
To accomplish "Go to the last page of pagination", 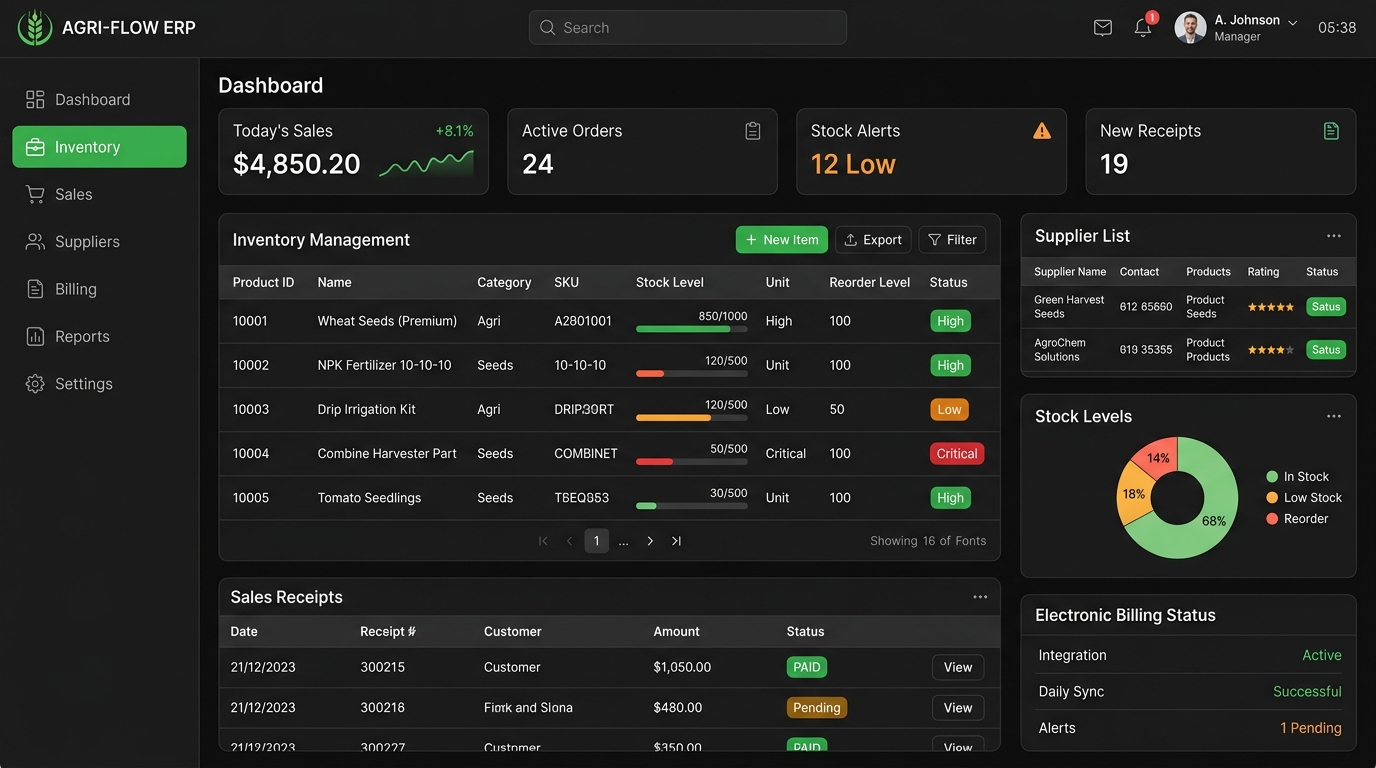I will (x=676, y=541).
